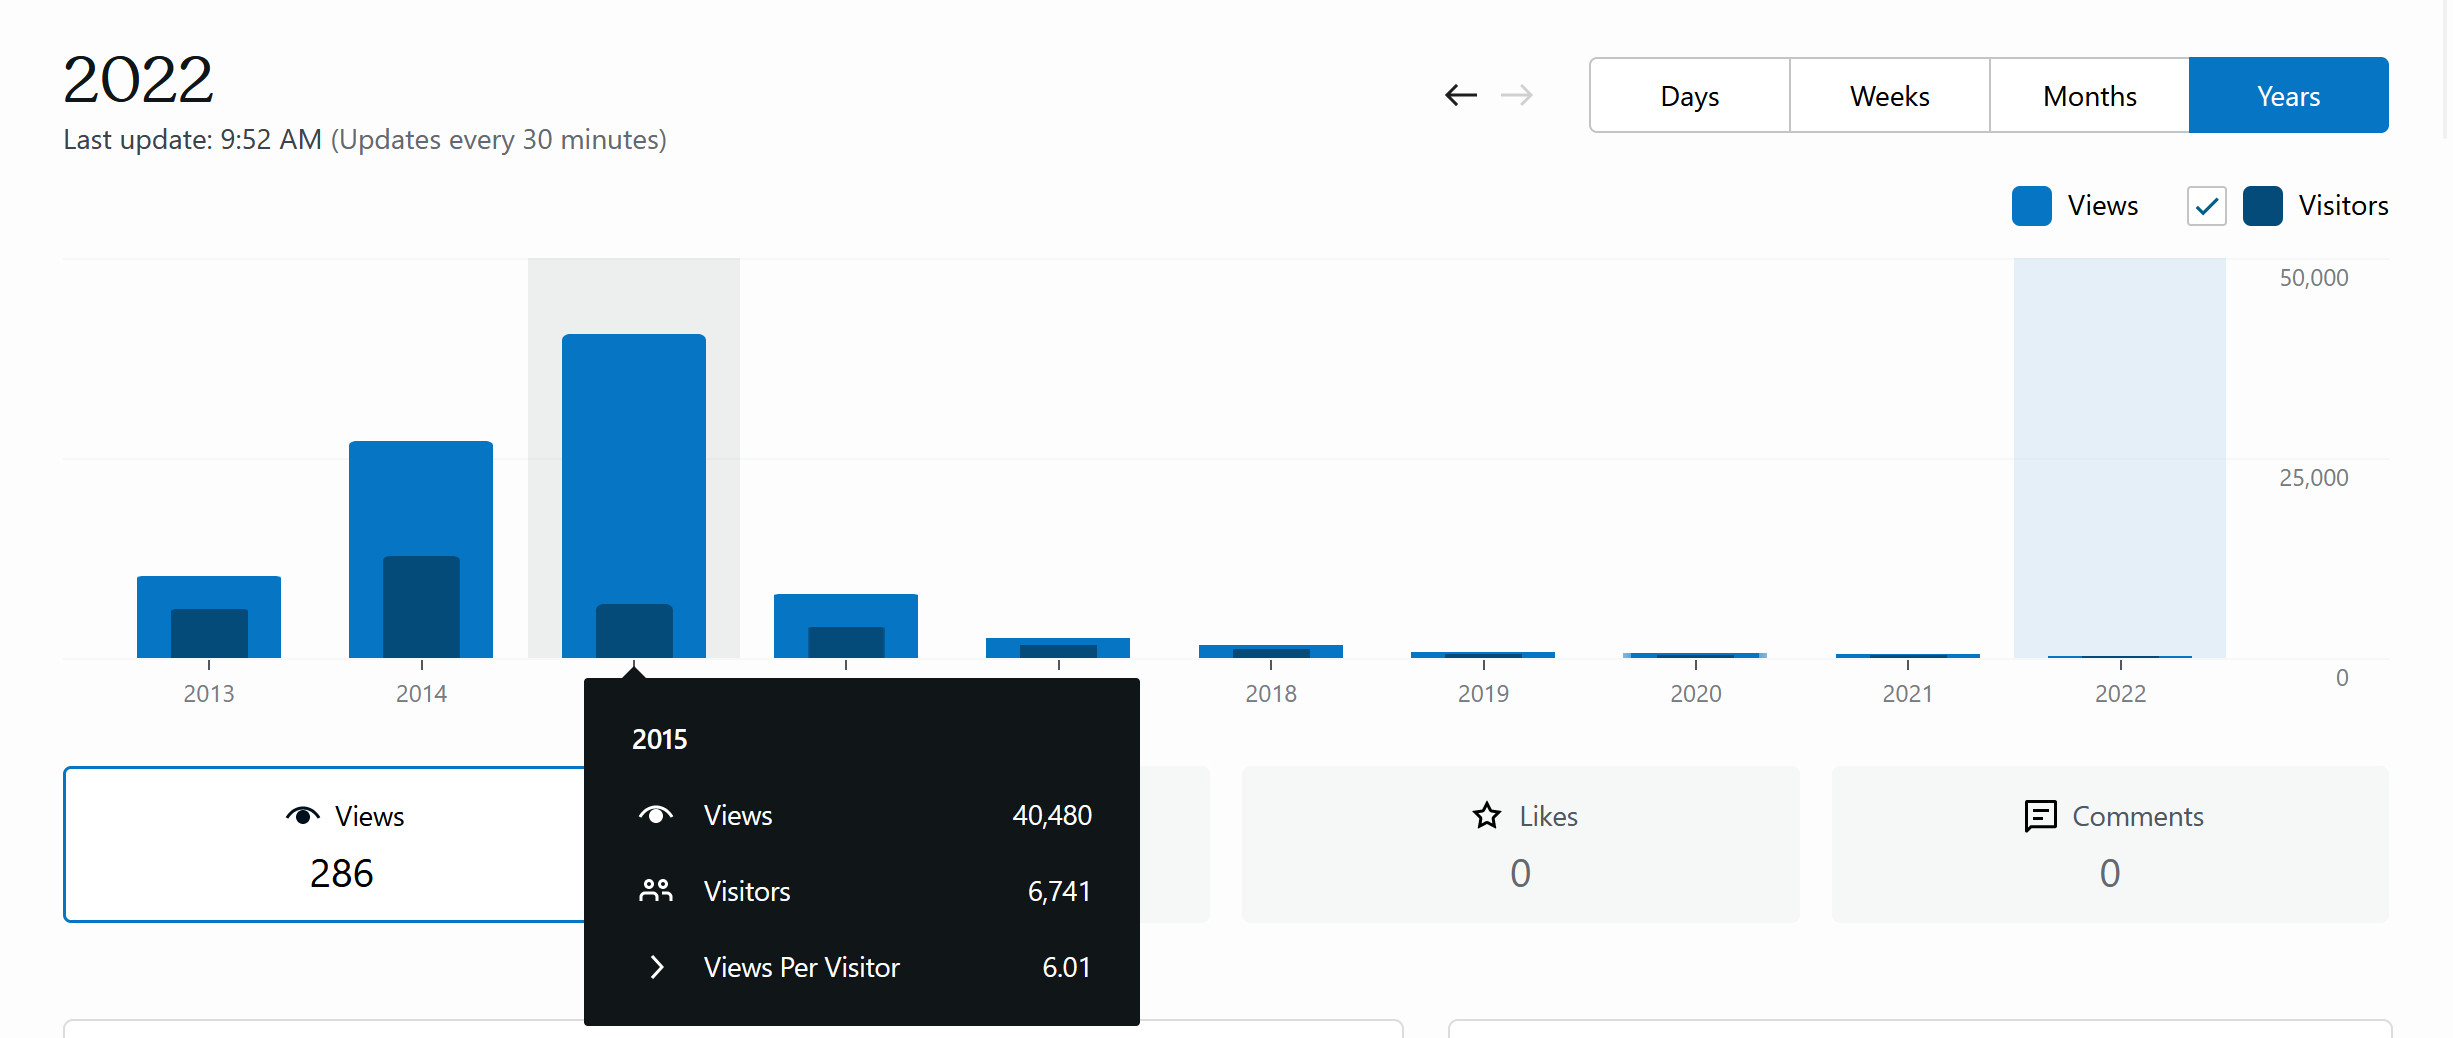Switch to the Days tab
The image size is (2453, 1038).
[1689, 95]
